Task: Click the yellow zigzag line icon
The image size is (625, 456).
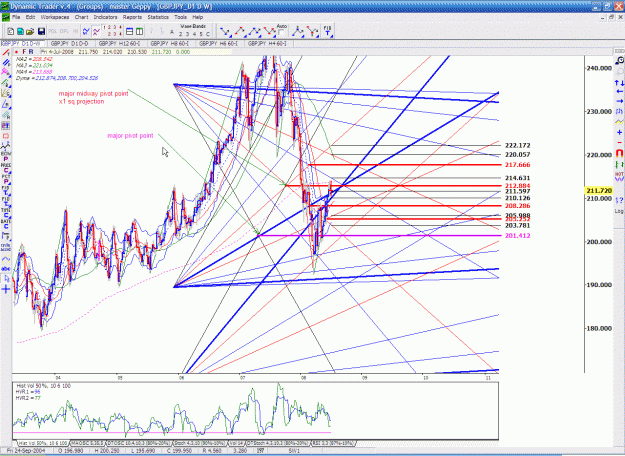Action: (x=619, y=122)
